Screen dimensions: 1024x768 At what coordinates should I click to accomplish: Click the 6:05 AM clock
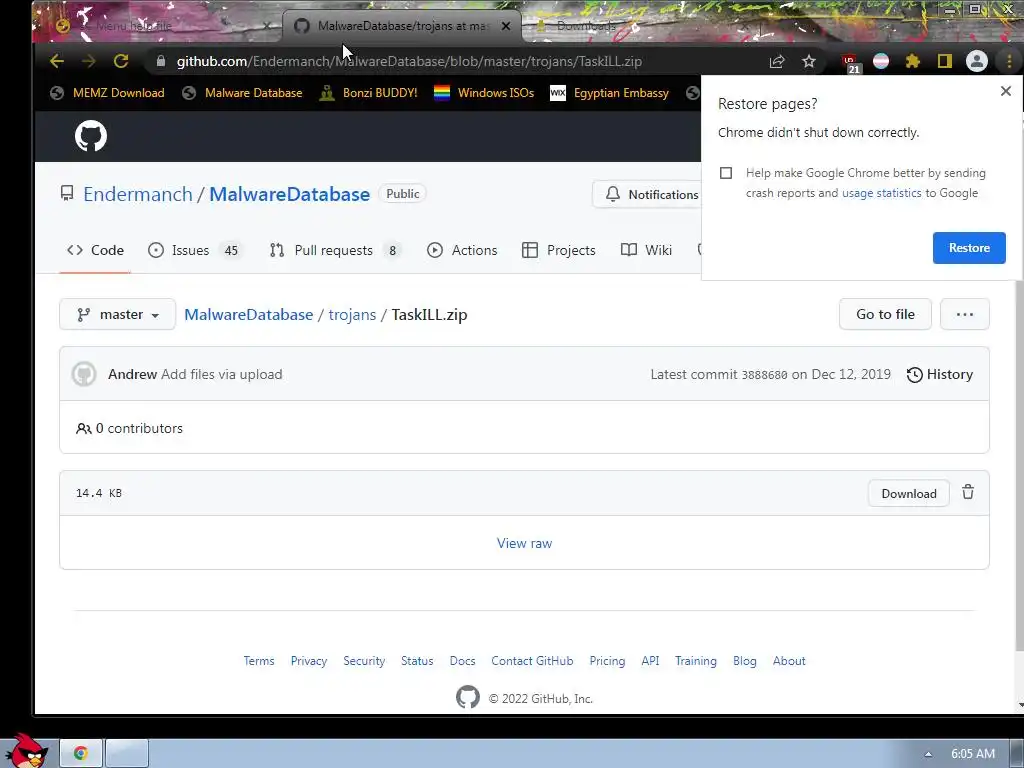[x=972, y=754]
